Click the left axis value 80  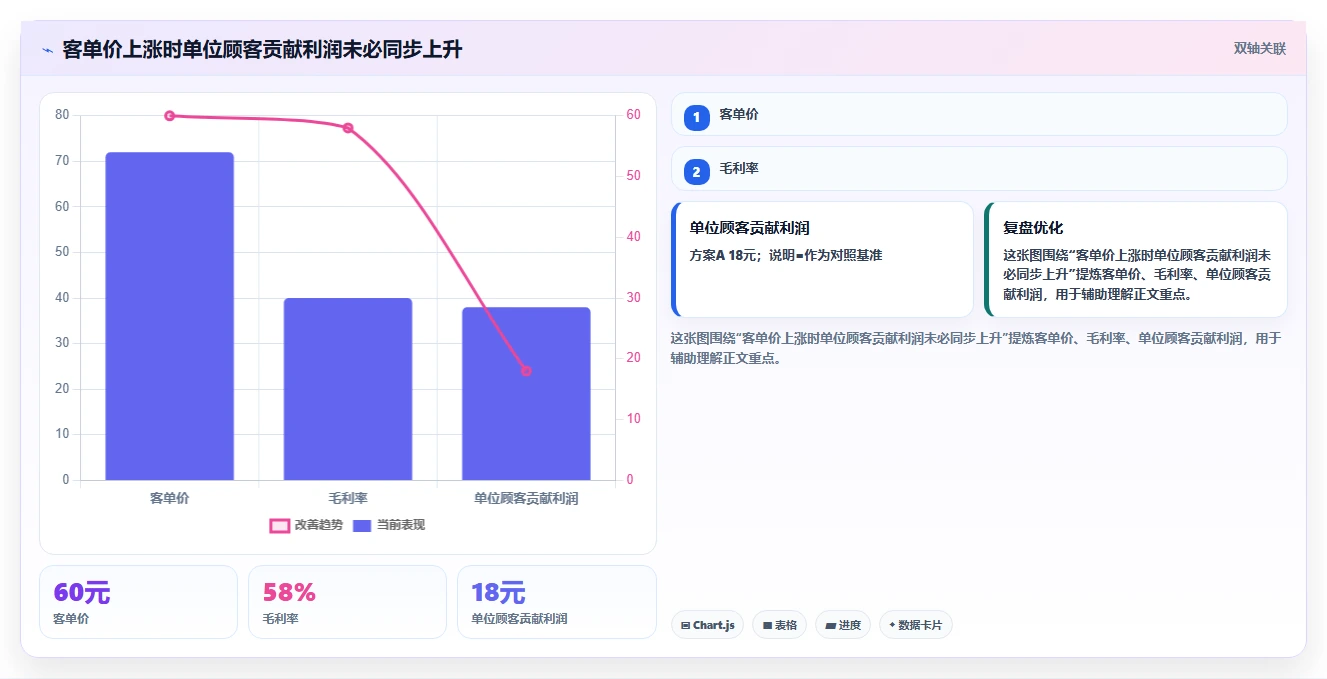coord(62,115)
